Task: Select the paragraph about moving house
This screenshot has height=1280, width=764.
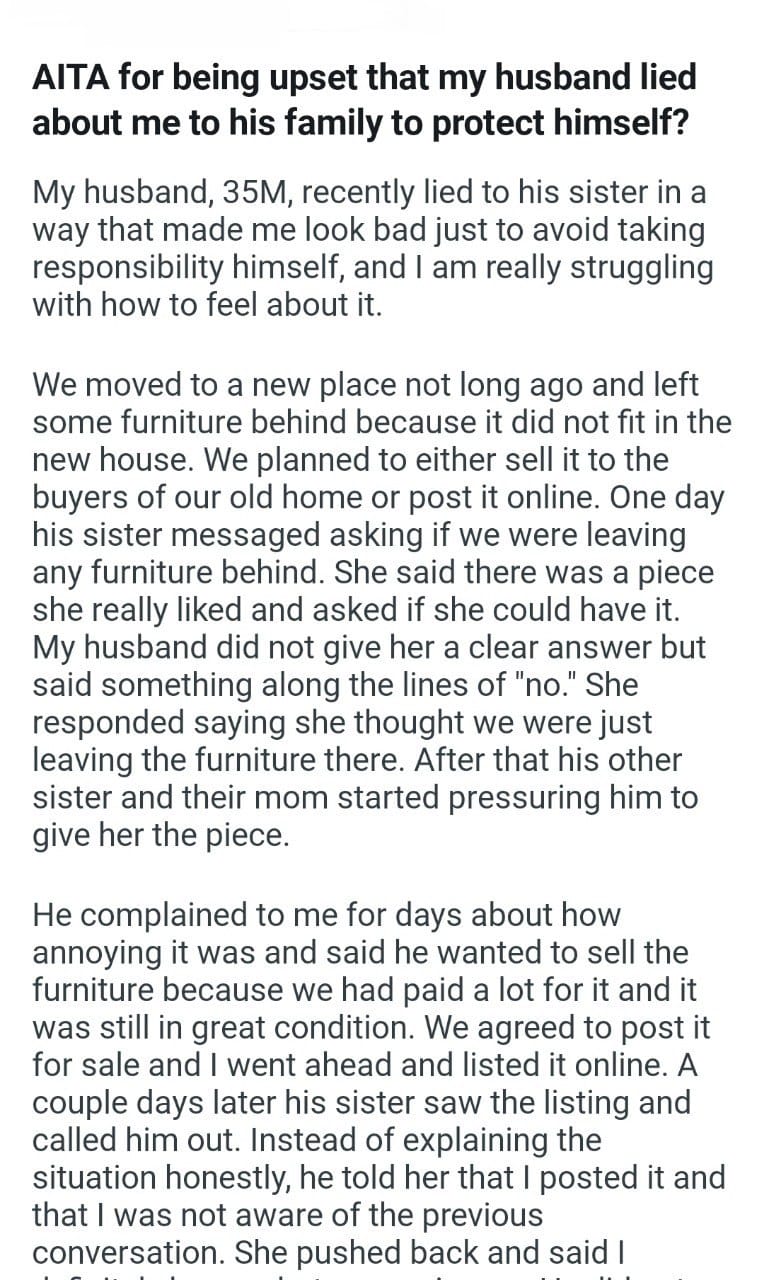Action: tap(382, 609)
